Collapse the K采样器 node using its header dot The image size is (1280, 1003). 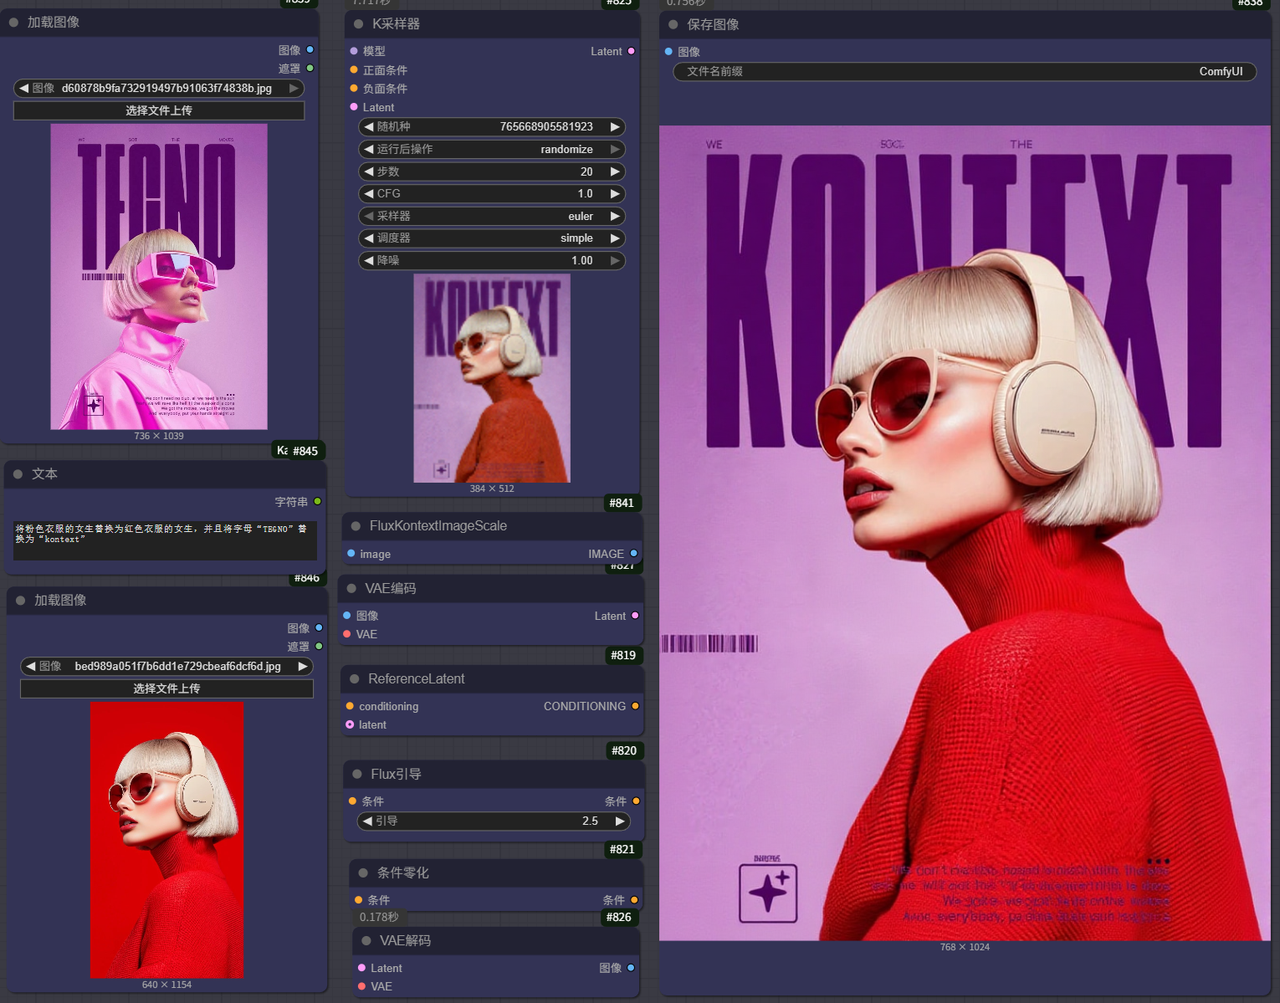(x=358, y=24)
